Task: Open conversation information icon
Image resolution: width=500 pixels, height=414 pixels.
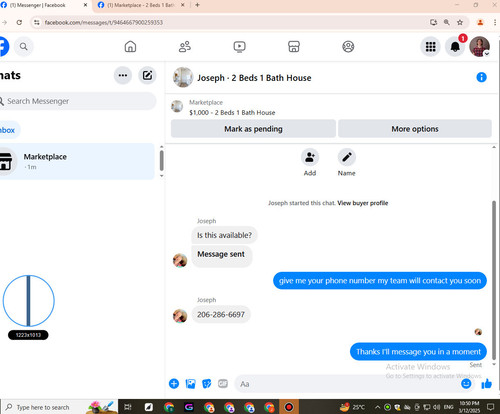Action: pos(481,77)
